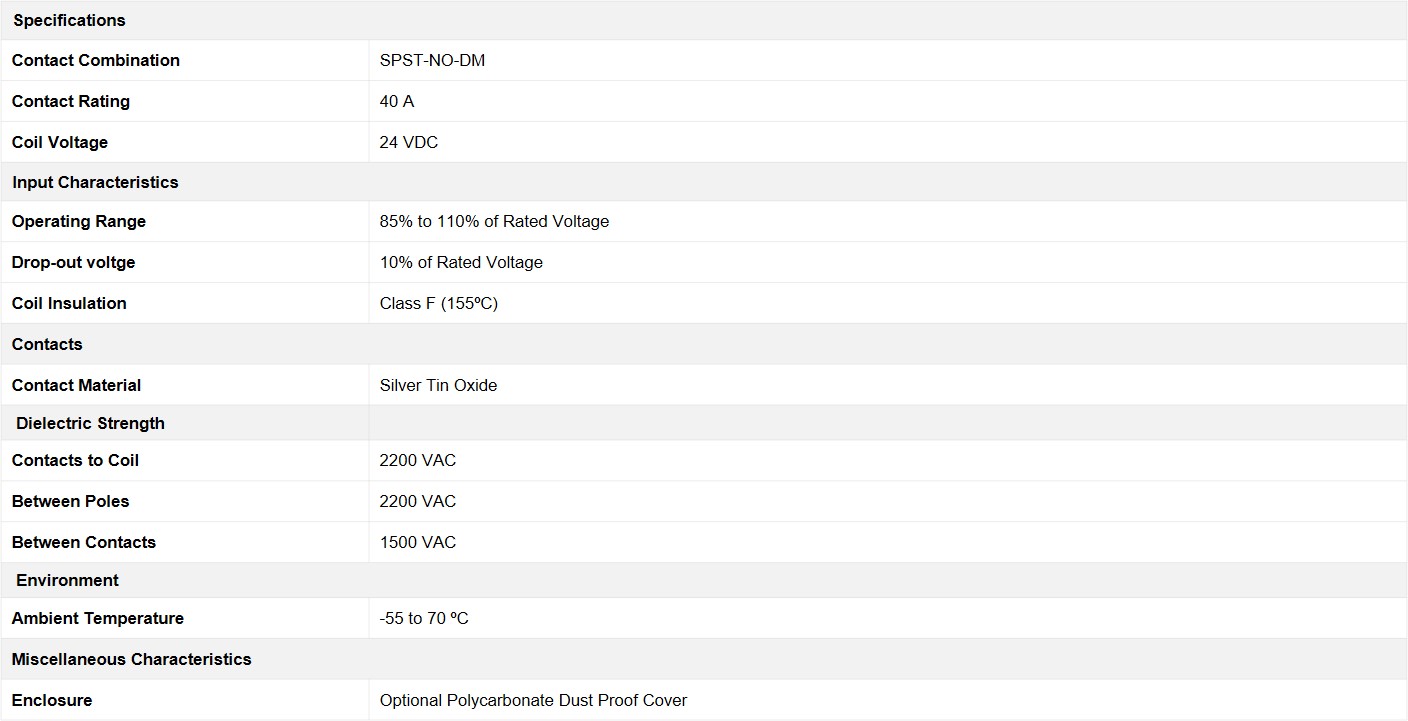This screenshot has width=1408, height=721.
Task: Click the Contacts to Coil label
Action: click(x=75, y=460)
